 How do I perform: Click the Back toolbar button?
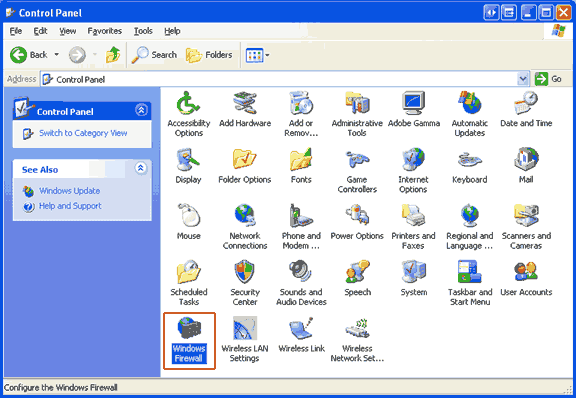[x=29, y=55]
